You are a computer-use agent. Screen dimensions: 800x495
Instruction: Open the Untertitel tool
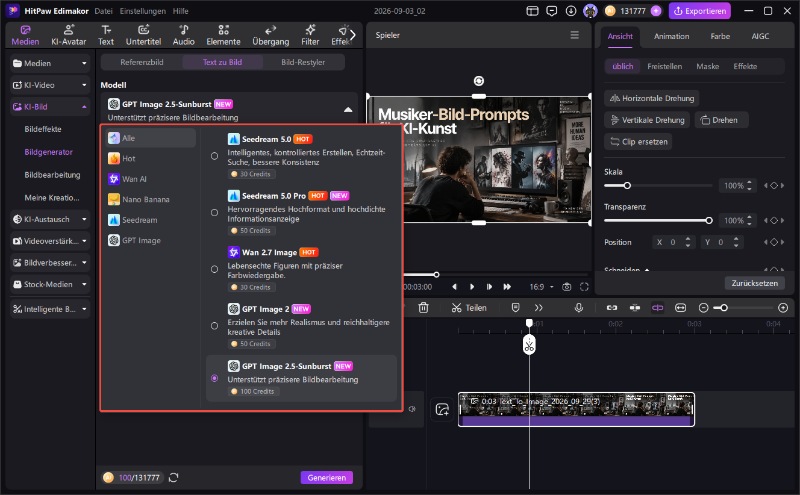pyautogui.click(x=143, y=35)
